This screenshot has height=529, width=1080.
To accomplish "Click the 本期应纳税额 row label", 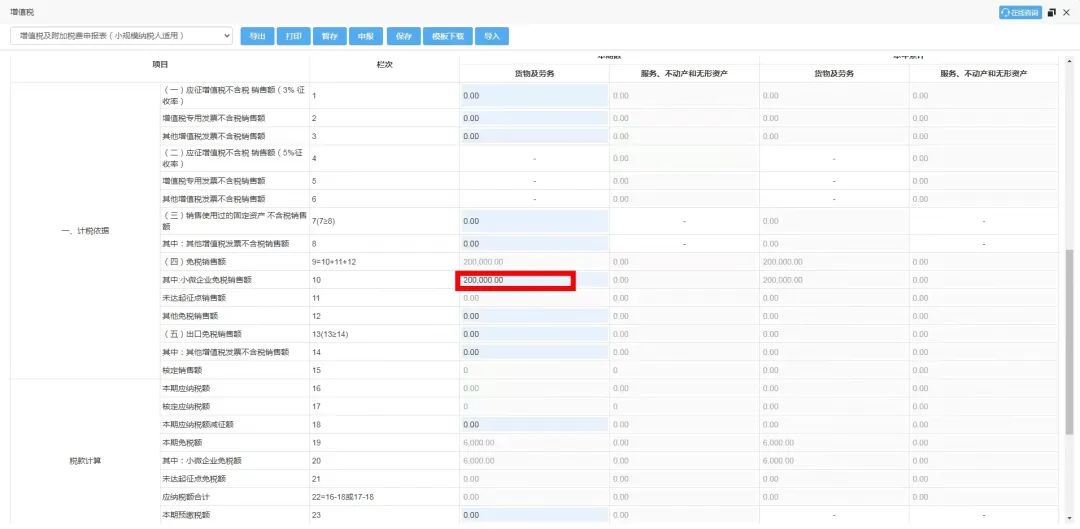I will click(186, 388).
